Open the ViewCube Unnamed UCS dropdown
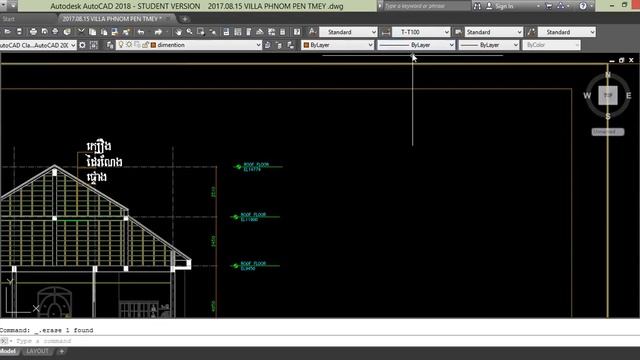Screen dimensions: 640x360 click(x=608, y=132)
